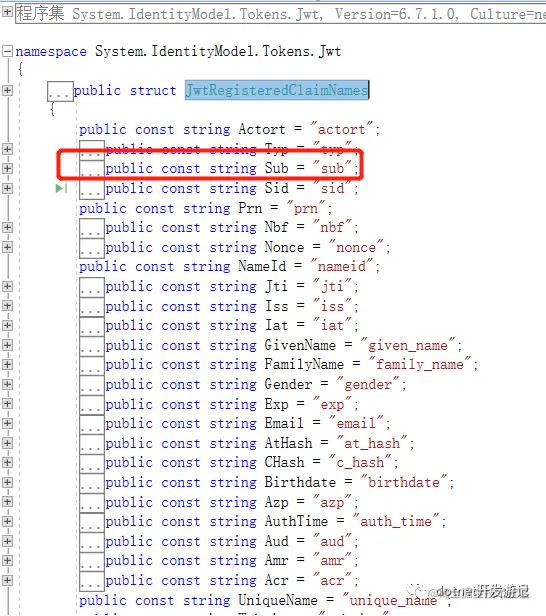Open collapsed ellipsis box before Birthdate declaration

click(x=92, y=483)
